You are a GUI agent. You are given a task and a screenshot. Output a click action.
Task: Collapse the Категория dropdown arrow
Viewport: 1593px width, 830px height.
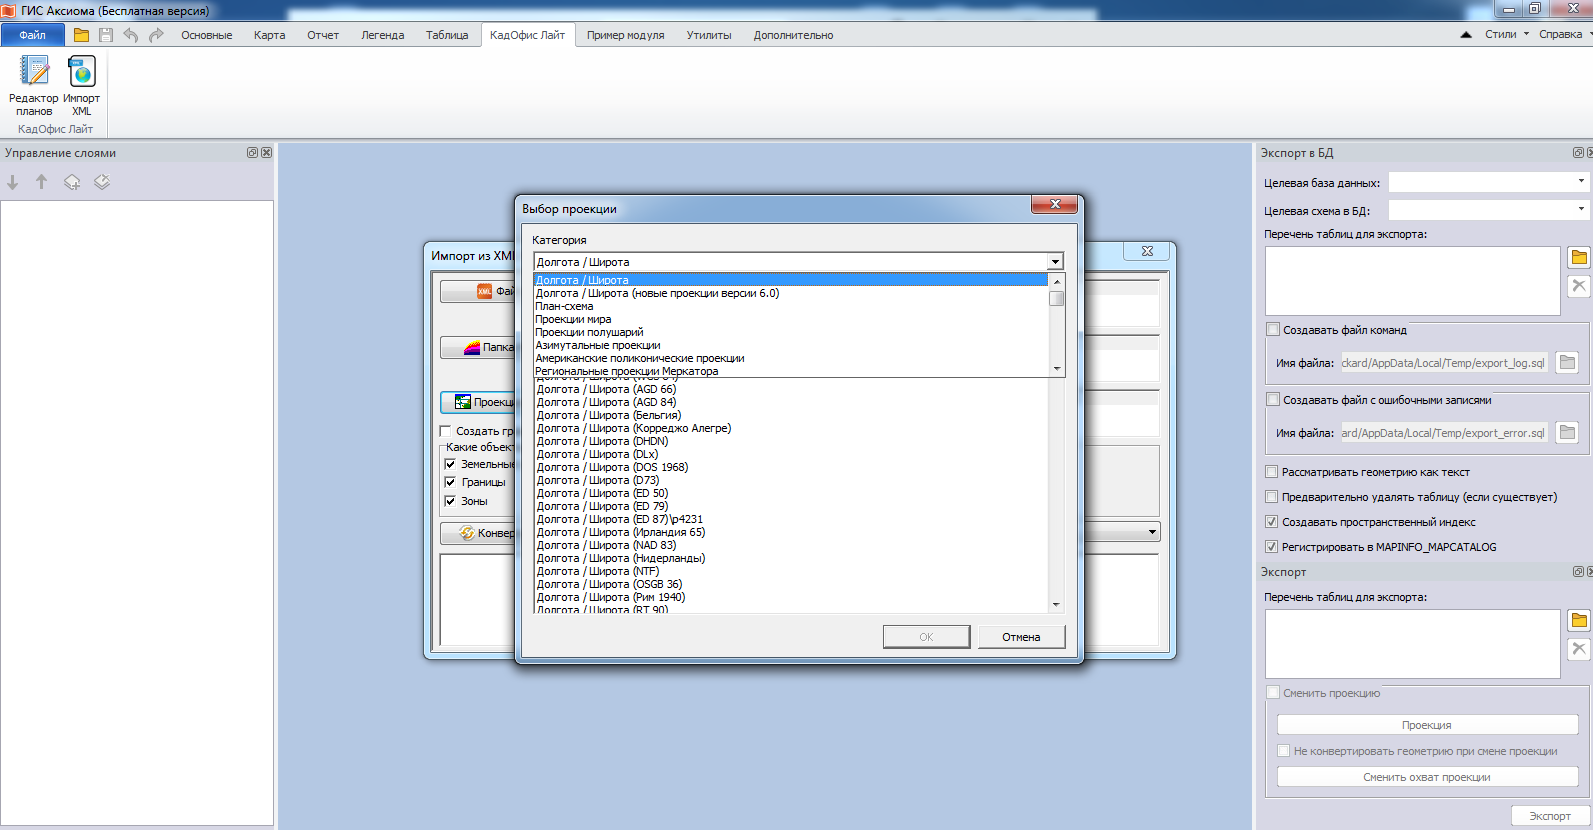[x=1055, y=262]
